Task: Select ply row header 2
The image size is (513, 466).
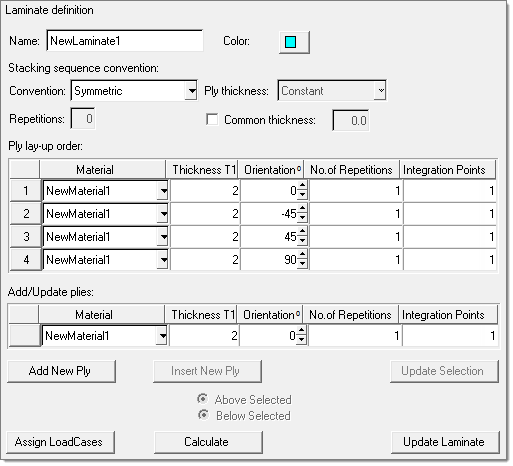Action: click(25, 214)
